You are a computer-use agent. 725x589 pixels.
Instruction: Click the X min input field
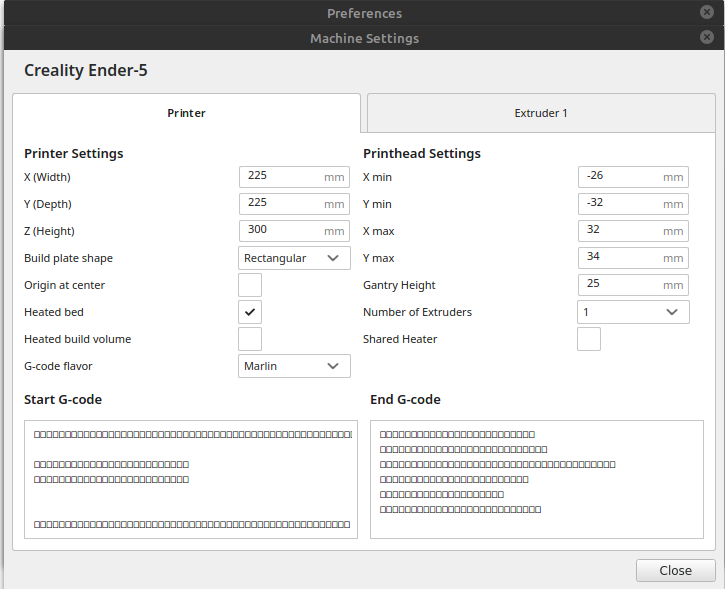633,177
